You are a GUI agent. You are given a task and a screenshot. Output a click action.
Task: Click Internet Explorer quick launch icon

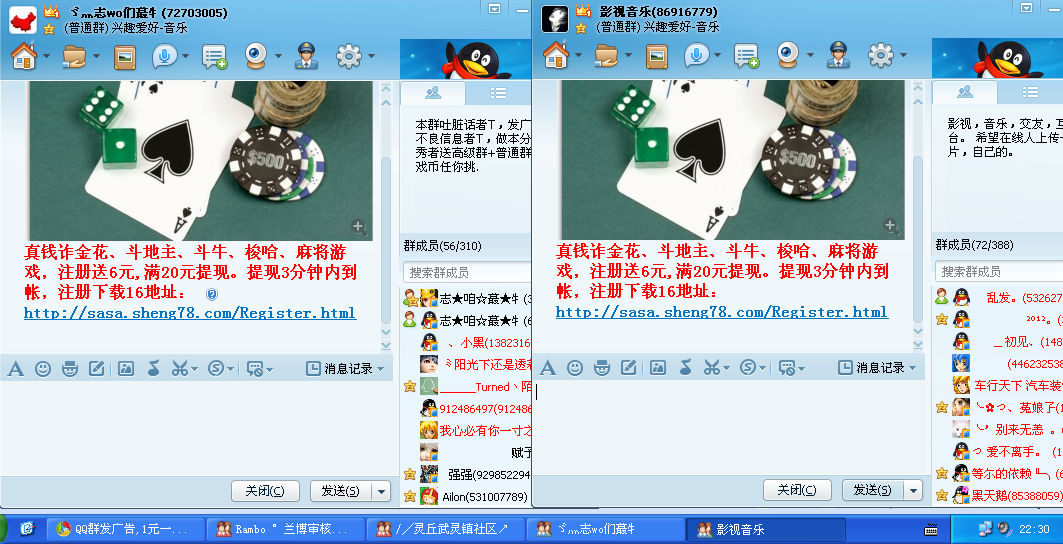tap(27, 529)
